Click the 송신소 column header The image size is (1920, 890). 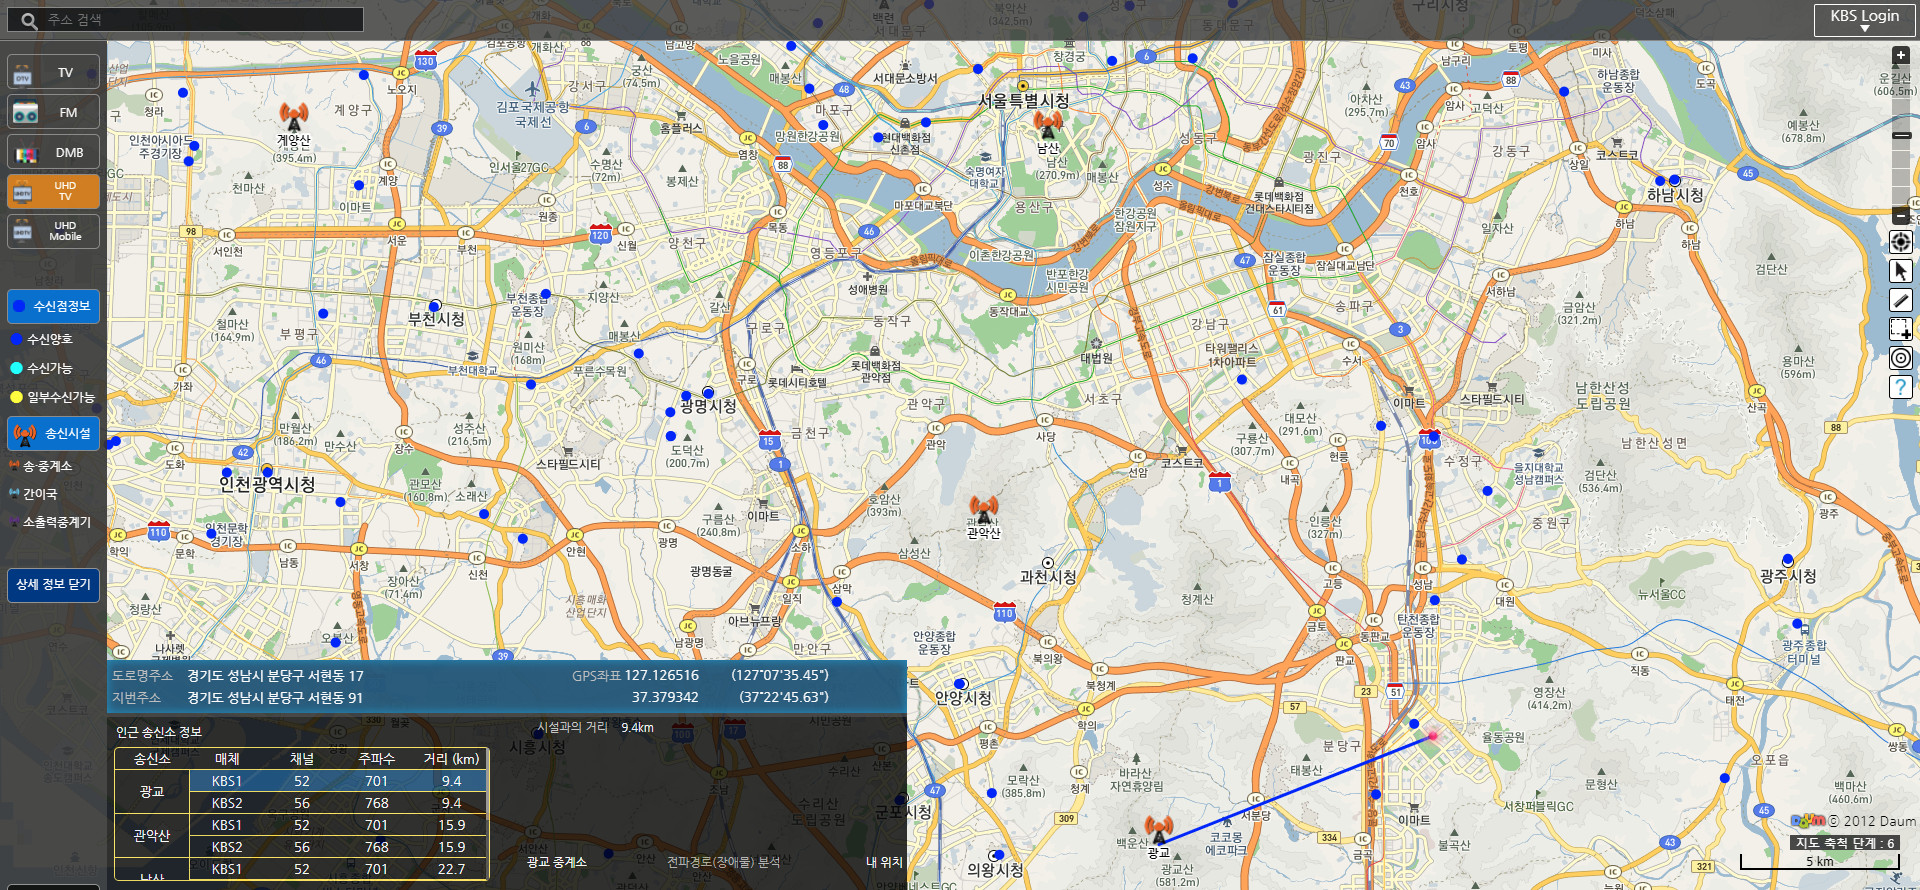152,759
